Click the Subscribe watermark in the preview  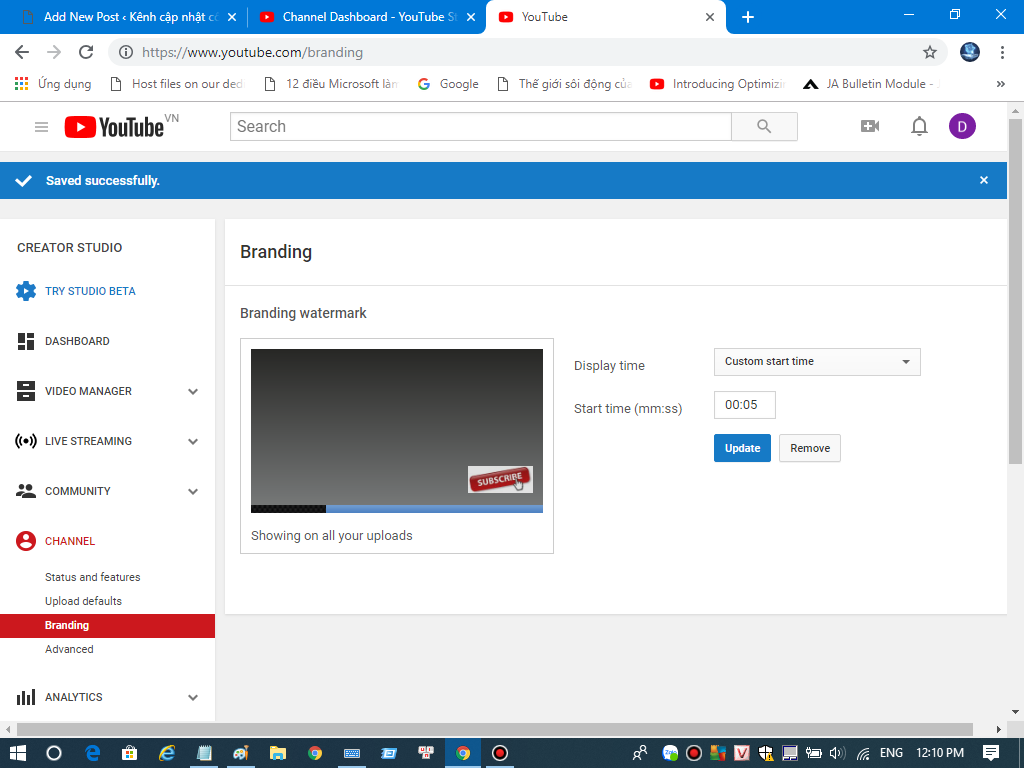(500, 480)
